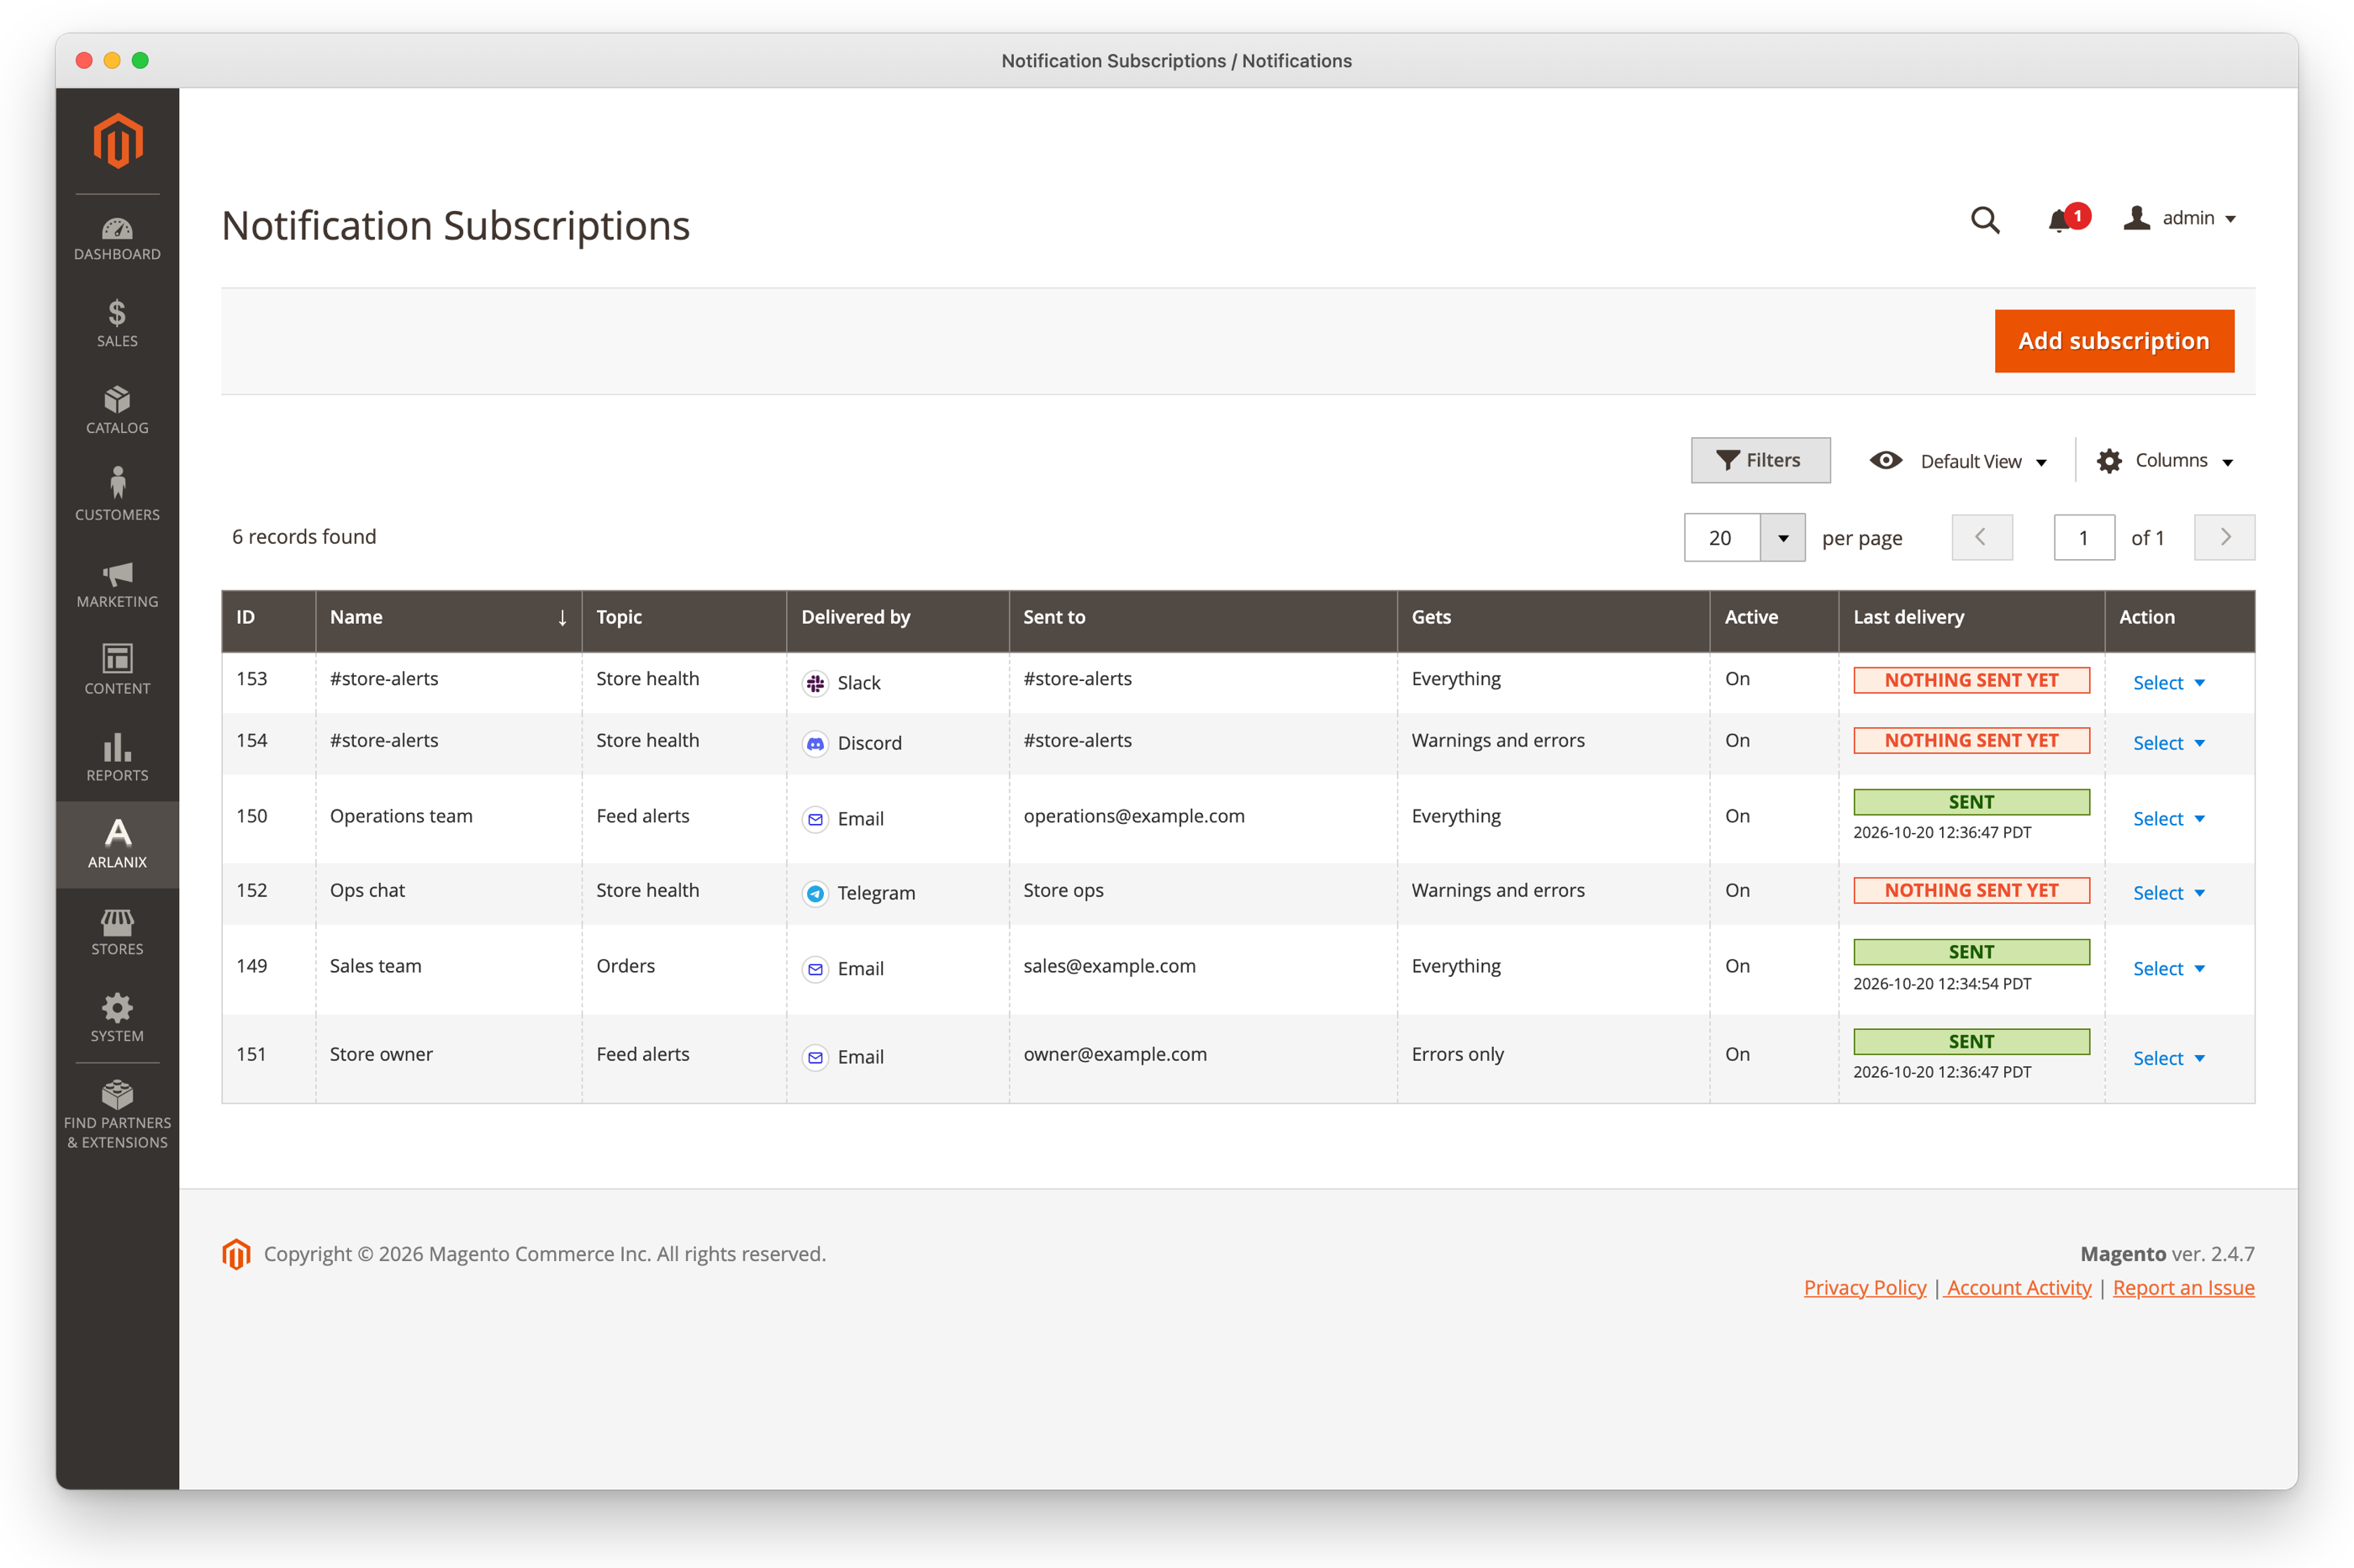Click the current page number field
The height and width of the screenshot is (1568, 2354).
pos(2084,538)
